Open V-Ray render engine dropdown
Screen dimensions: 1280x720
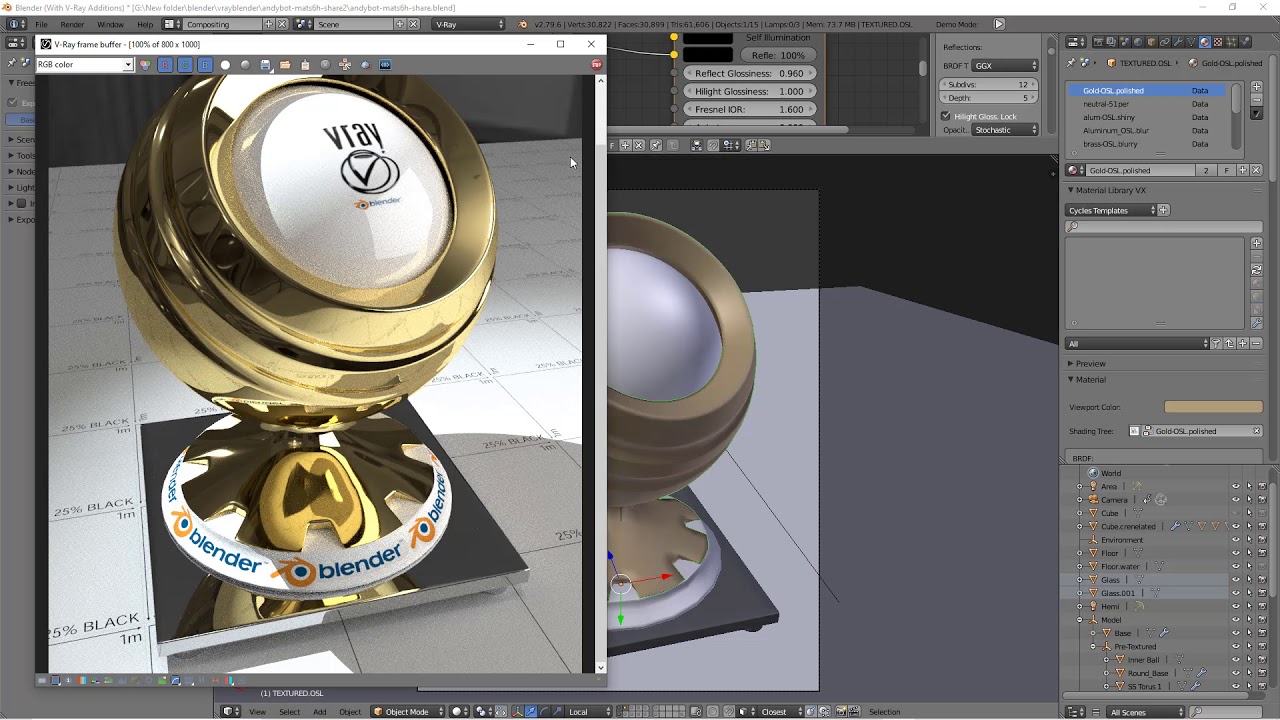click(469, 24)
